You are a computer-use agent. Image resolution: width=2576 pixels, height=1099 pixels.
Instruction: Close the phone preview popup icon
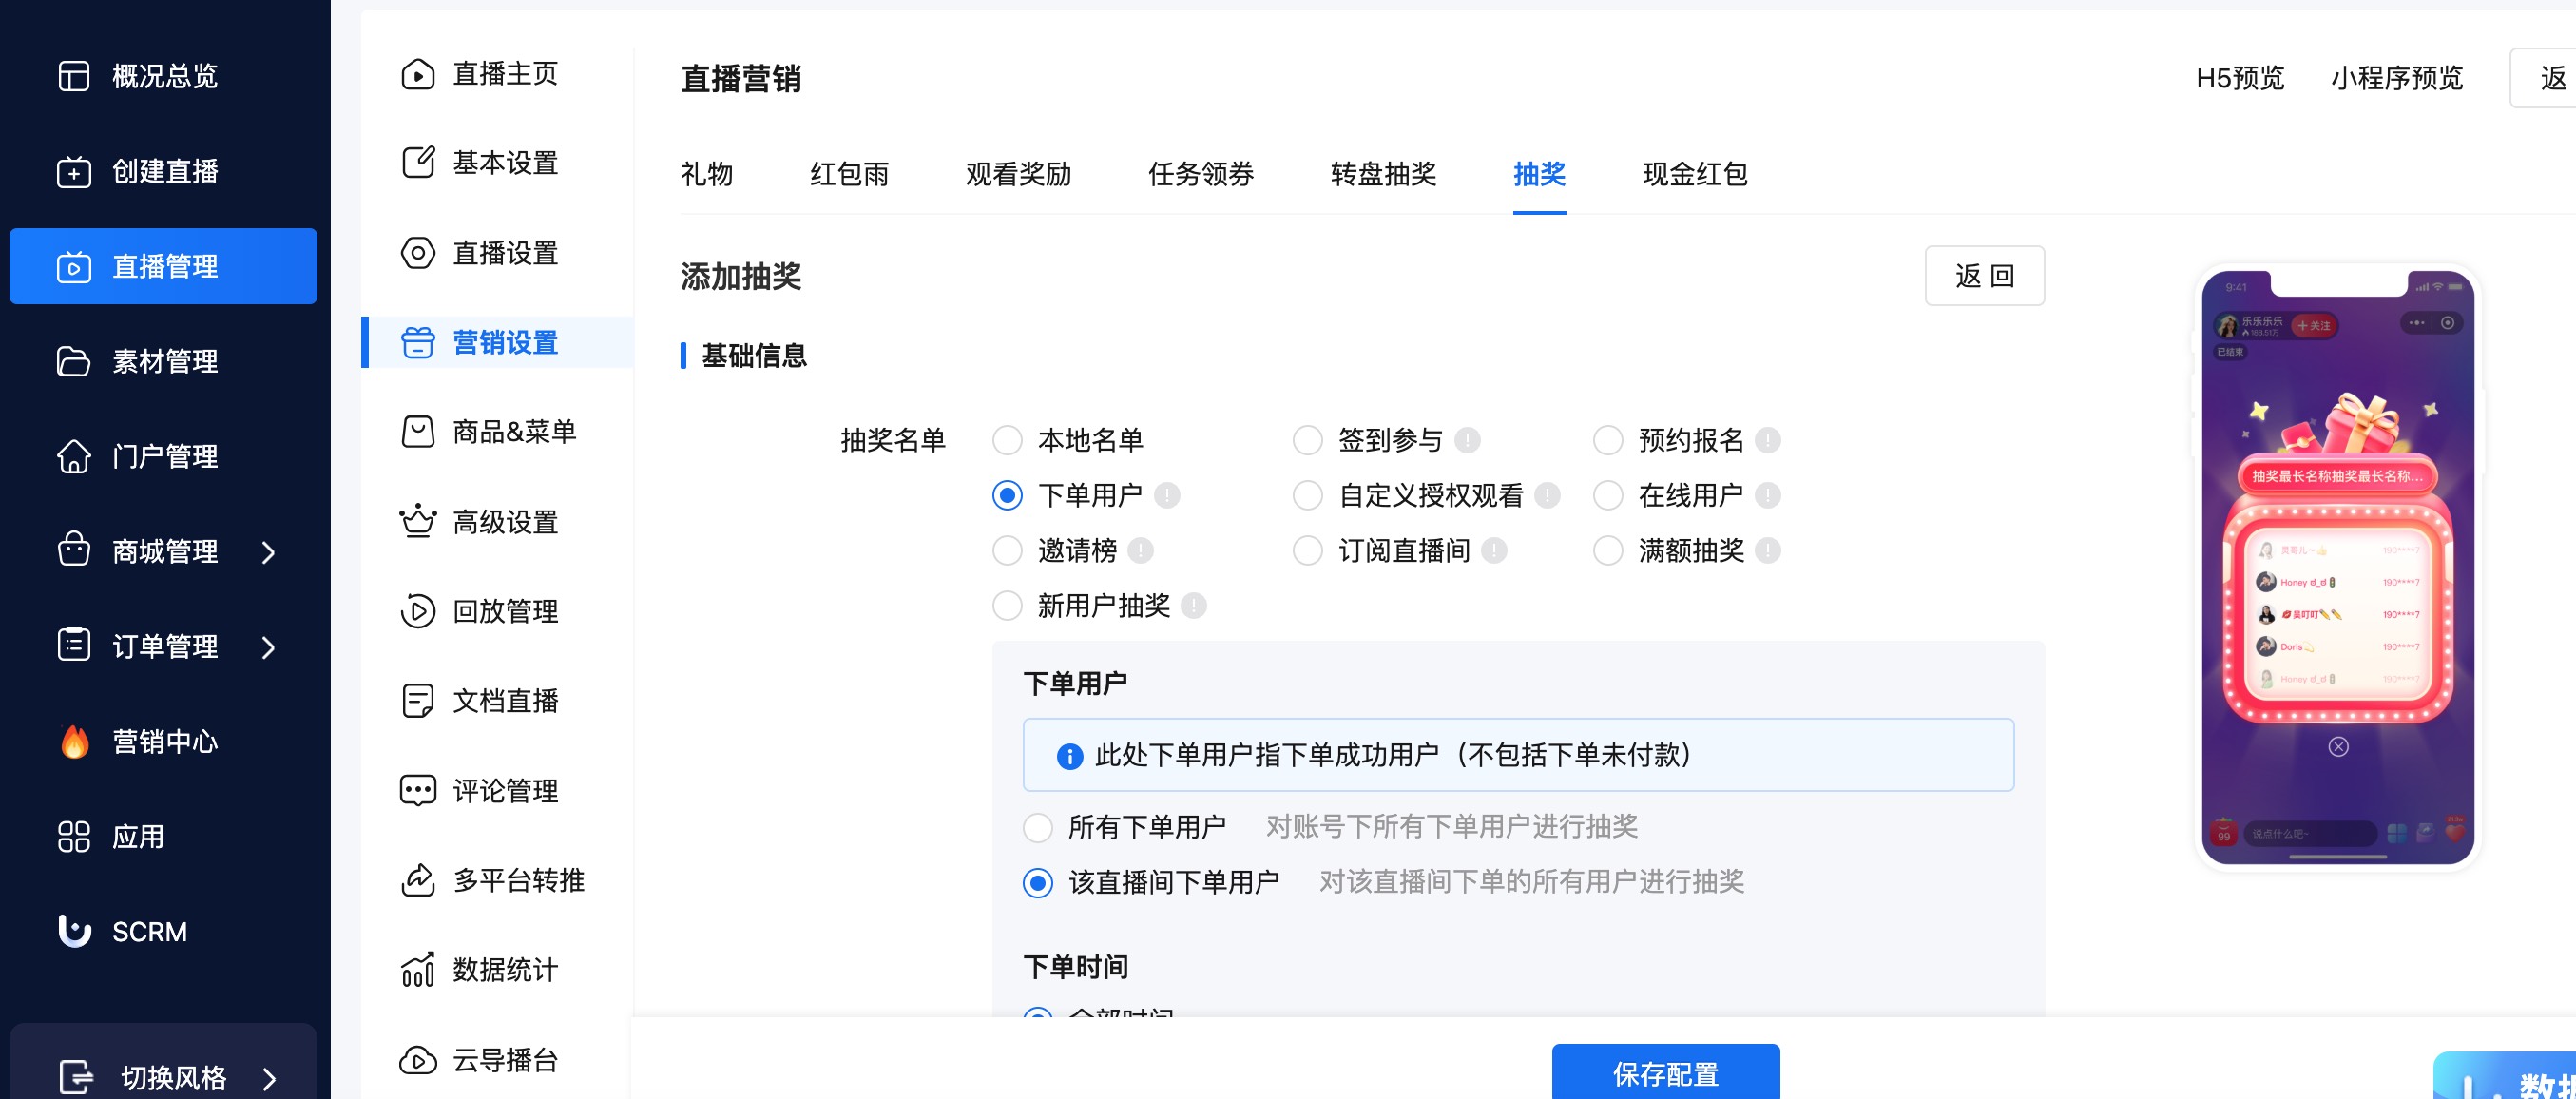click(x=2338, y=747)
